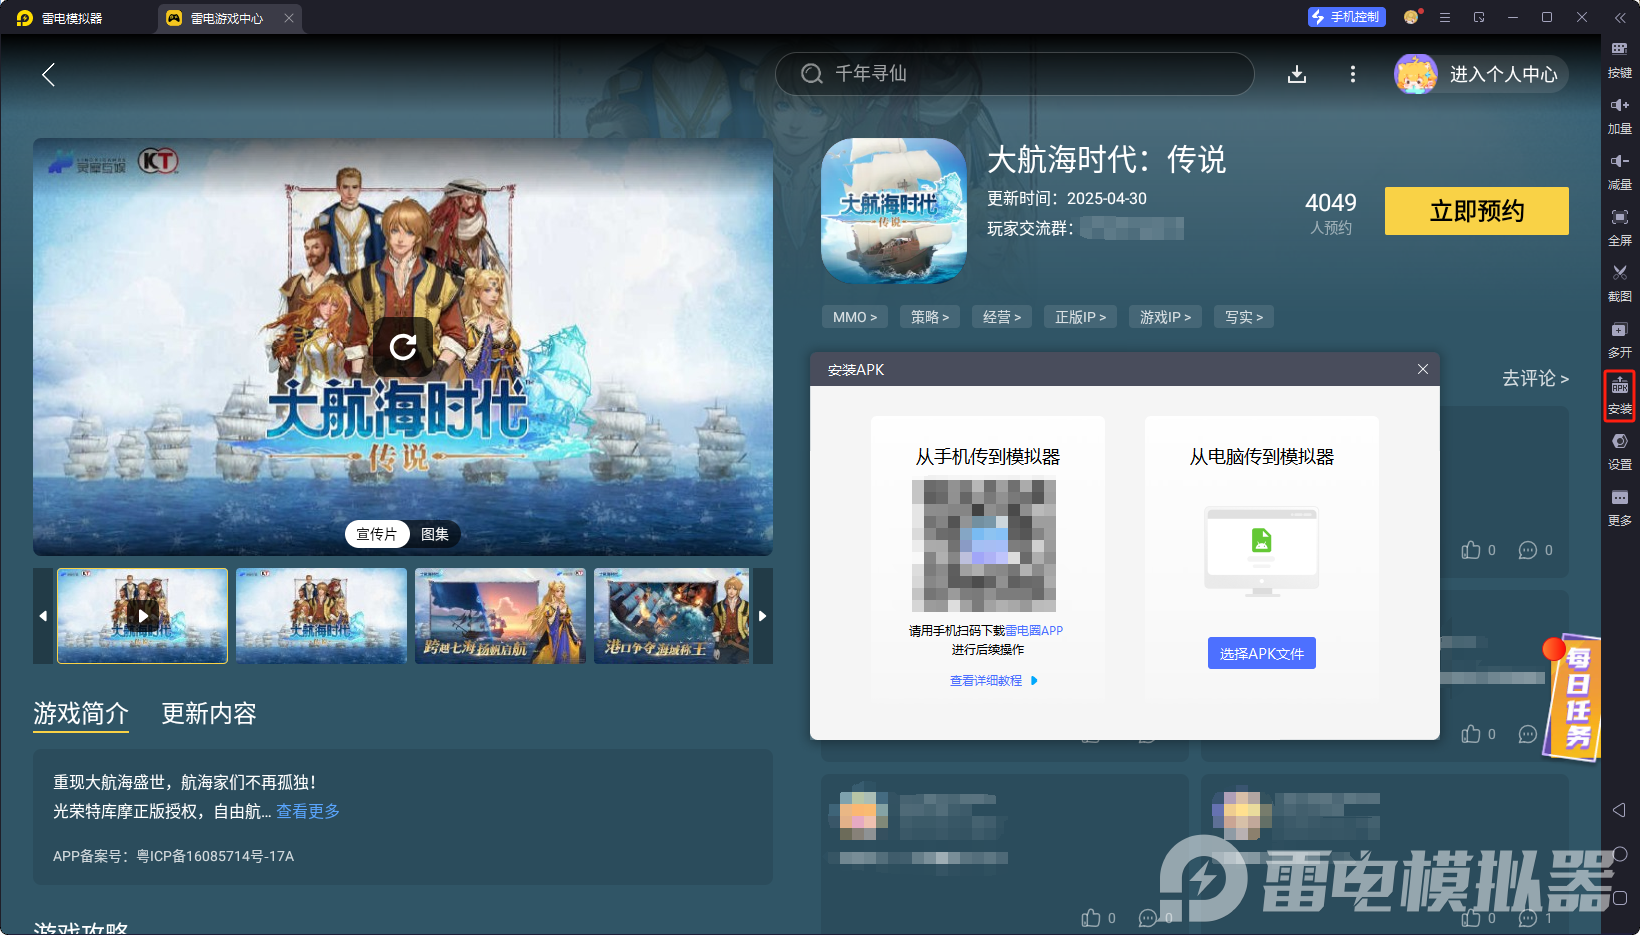This screenshot has width=1640, height=935.
Task: Close the 安装APK dialog
Action: coord(1423,369)
